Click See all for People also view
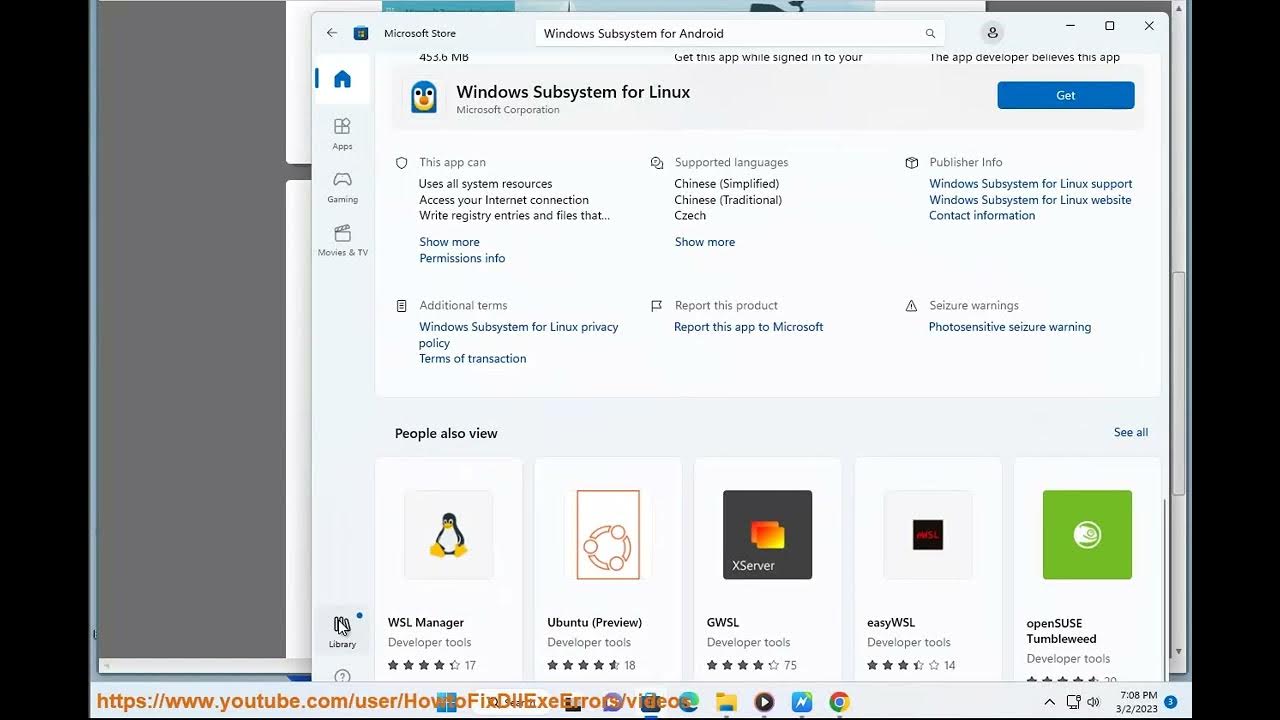Image resolution: width=1280 pixels, height=720 pixels. [x=1131, y=432]
